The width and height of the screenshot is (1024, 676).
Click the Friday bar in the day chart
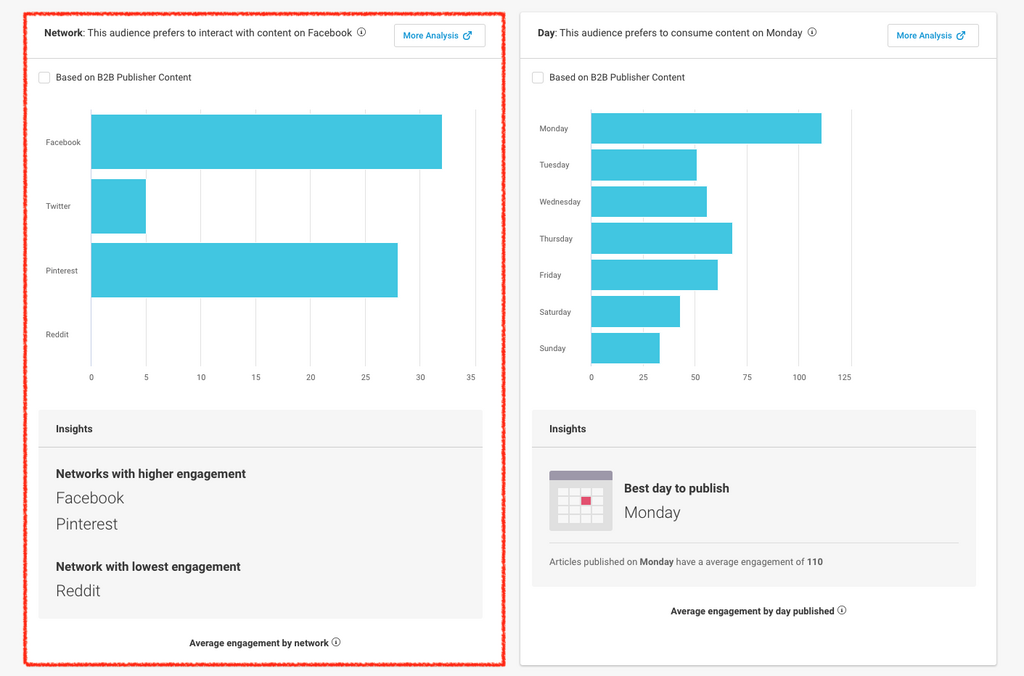[x=654, y=275]
